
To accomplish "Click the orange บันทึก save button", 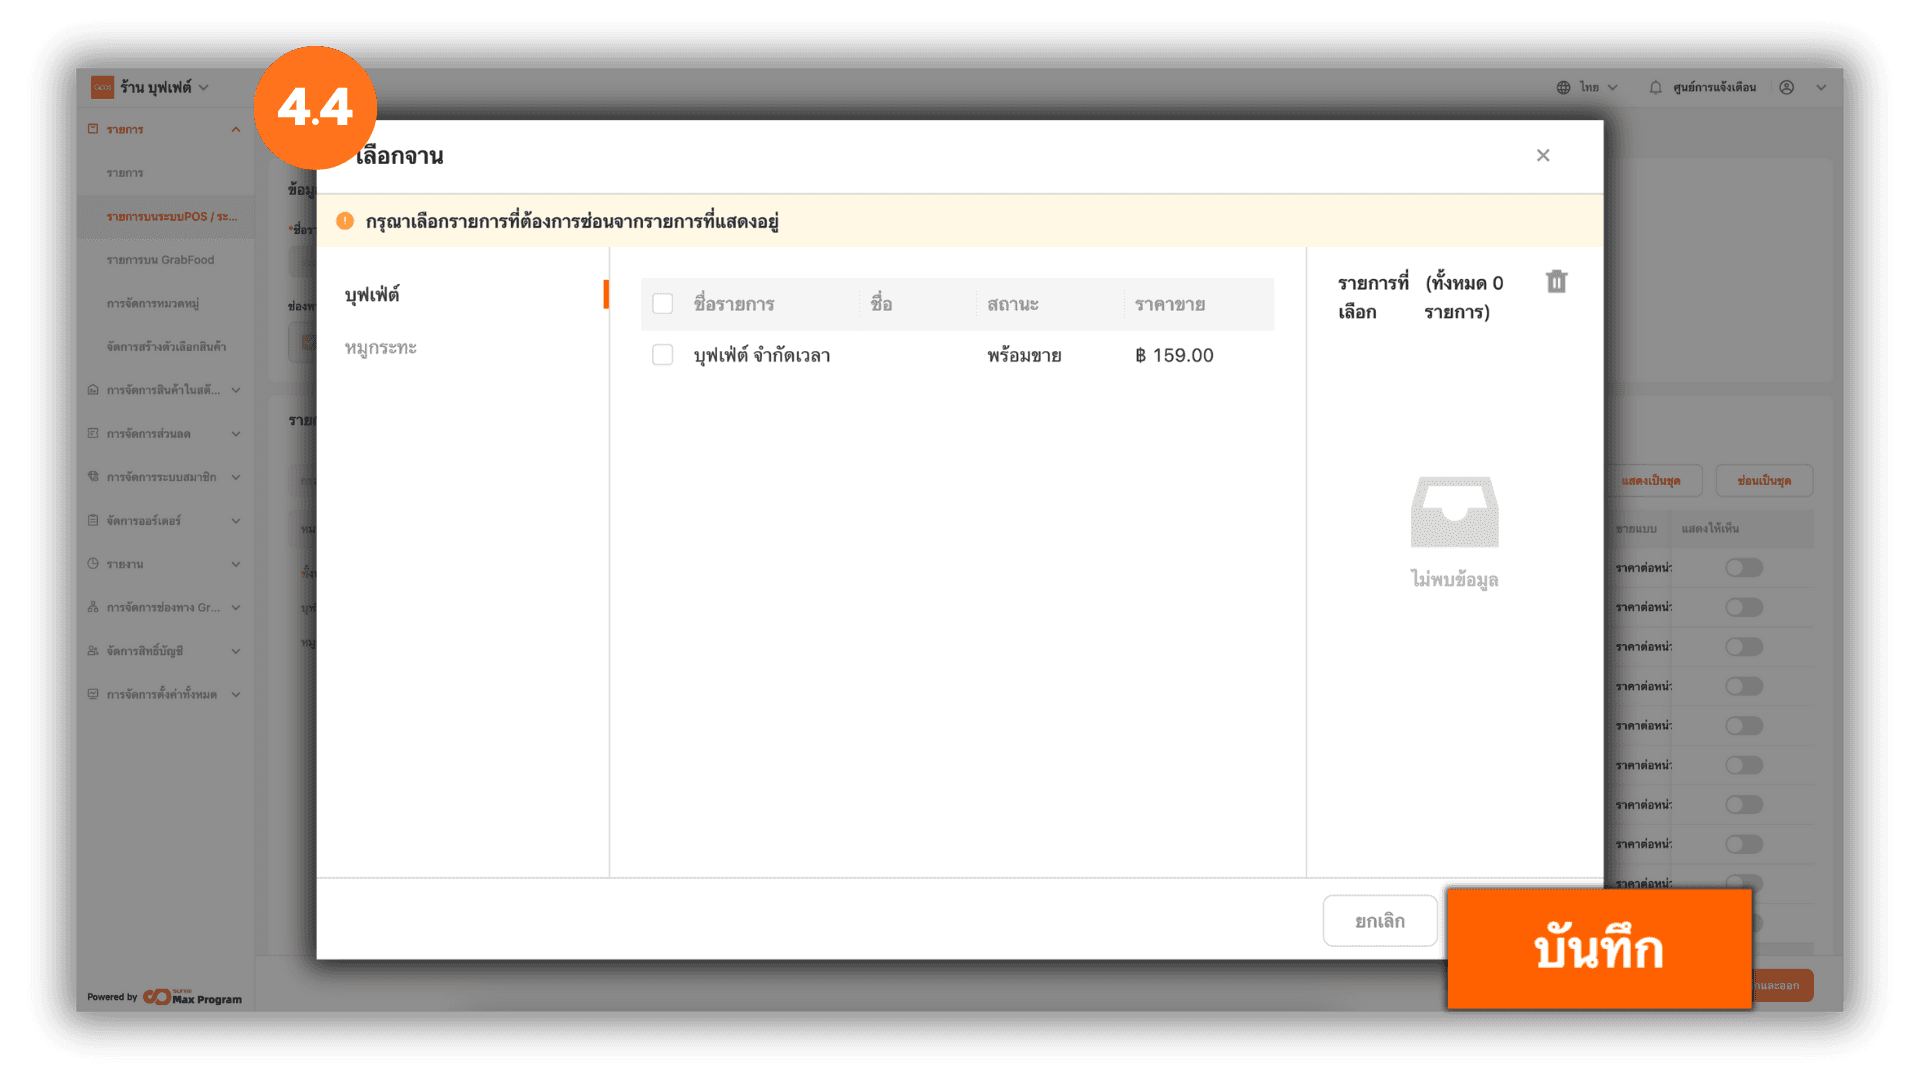I will (x=1598, y=948).
